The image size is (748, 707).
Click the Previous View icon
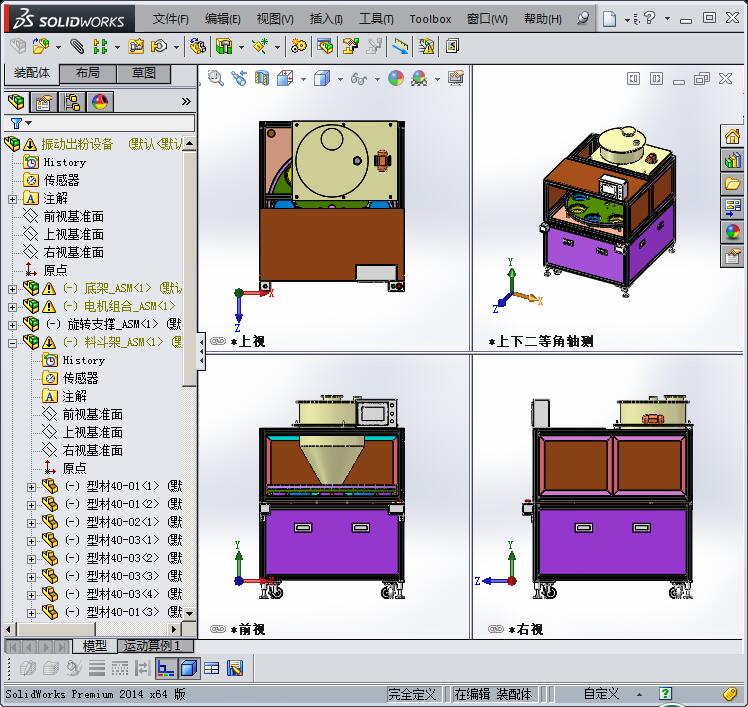[x=239, y=78]
